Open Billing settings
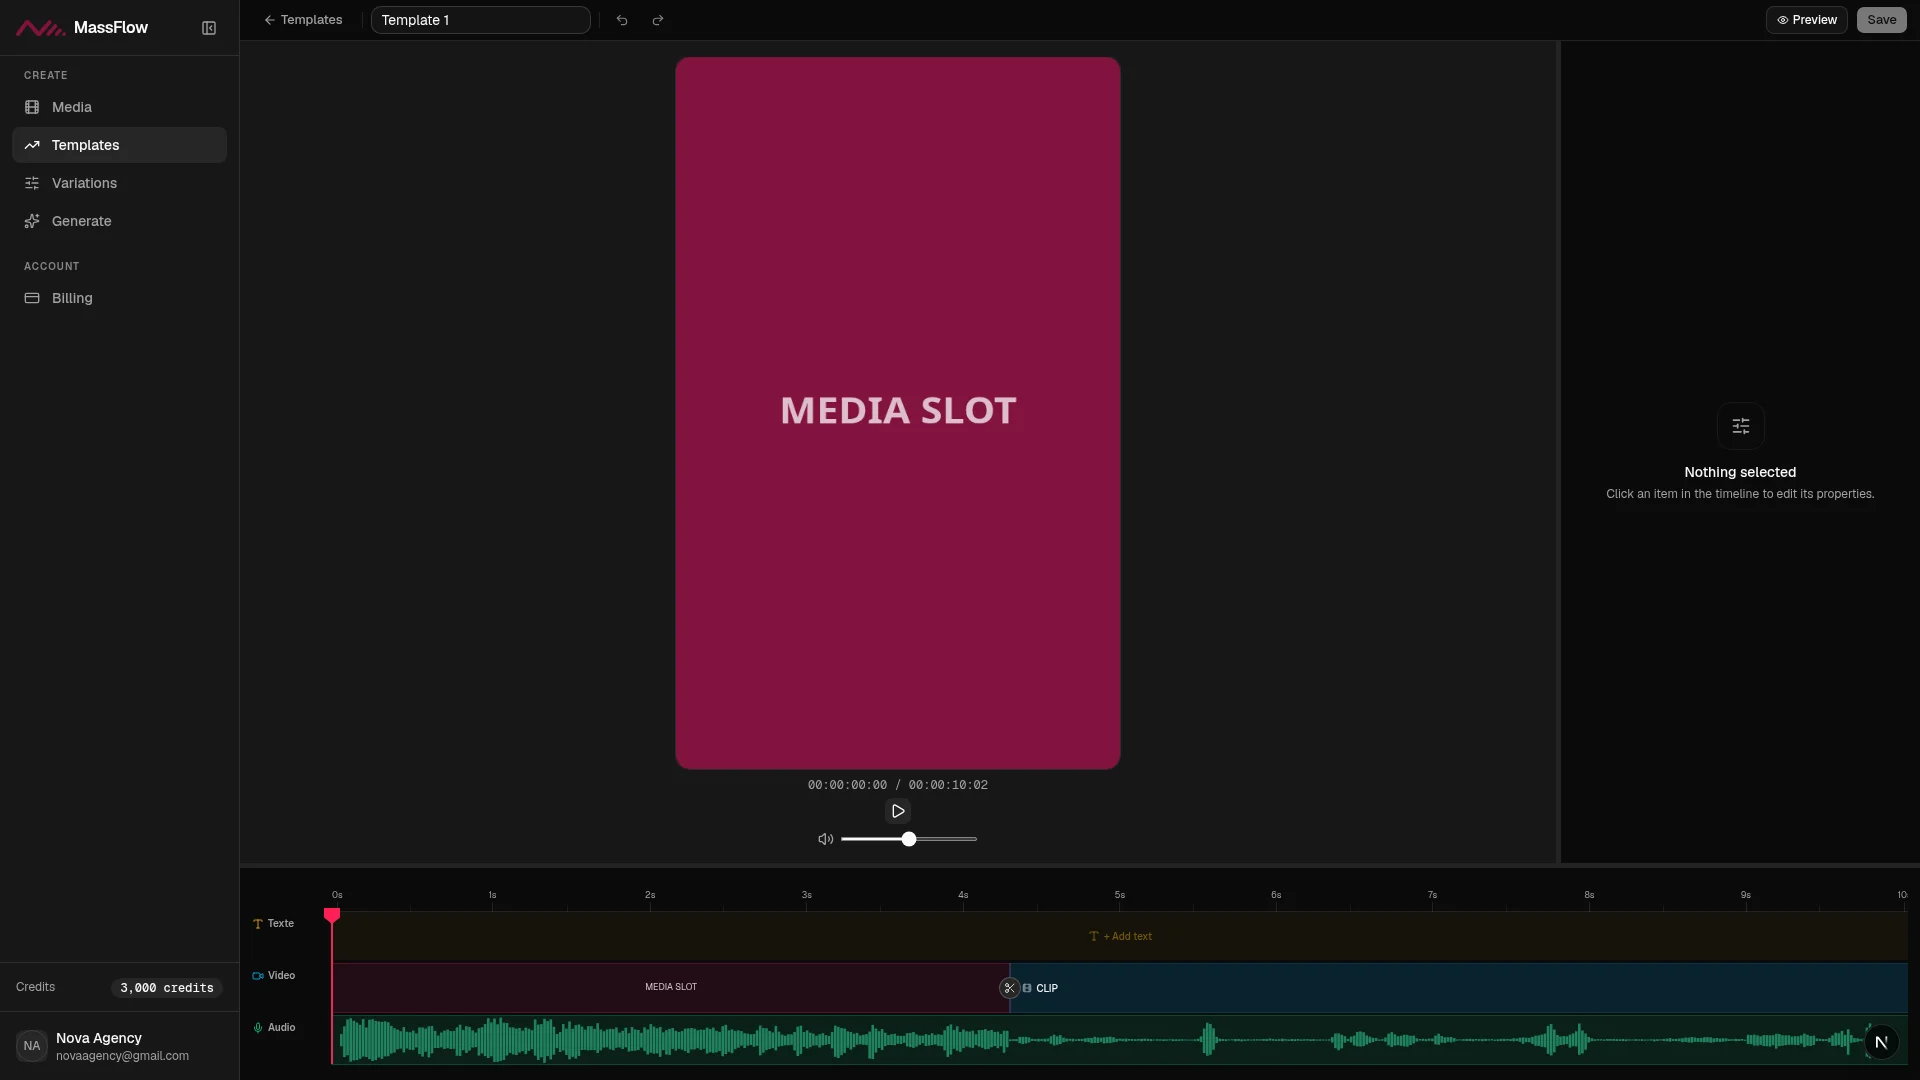 point(119,298)
